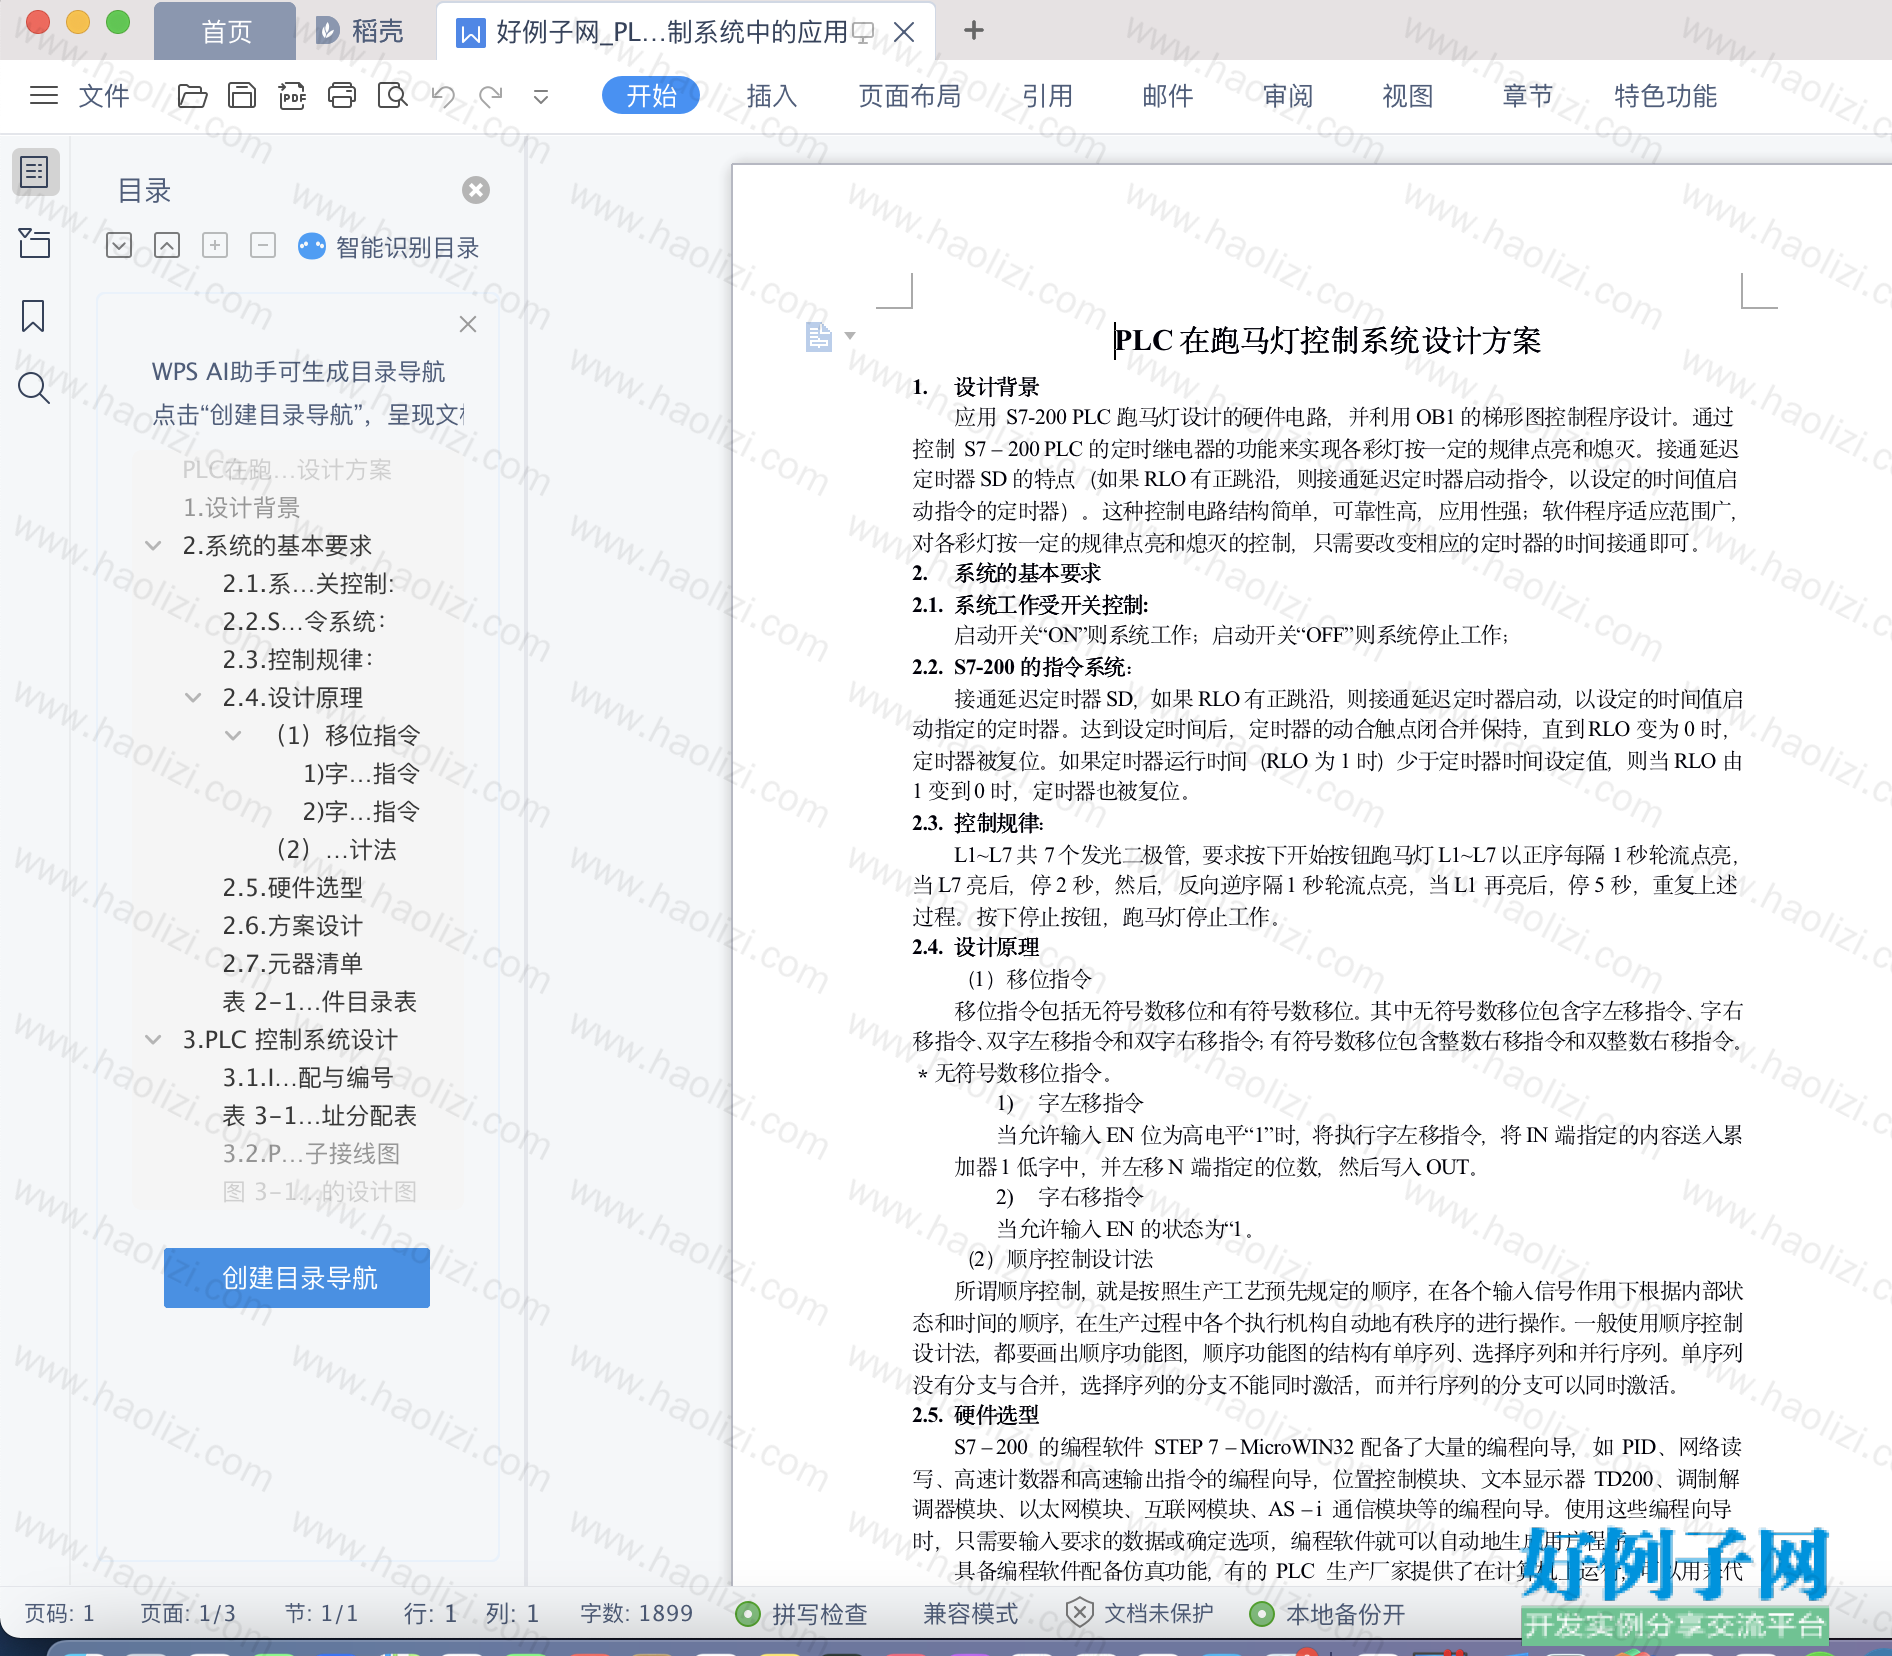Select outline entry 表 3-1…址分配表
Viewport: 1892px width, 1656px height.
319,1115
